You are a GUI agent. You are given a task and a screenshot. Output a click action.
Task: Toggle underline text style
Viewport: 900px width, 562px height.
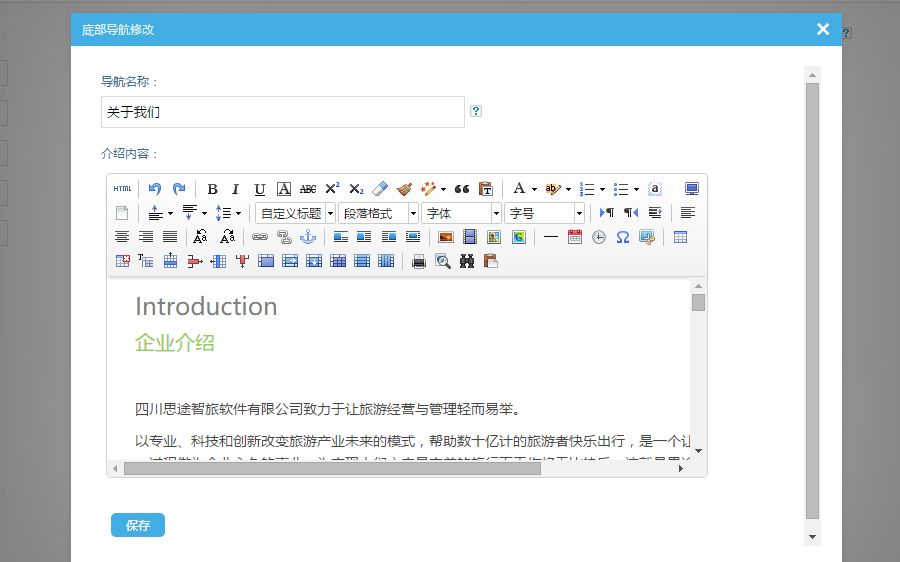(260, 189)
